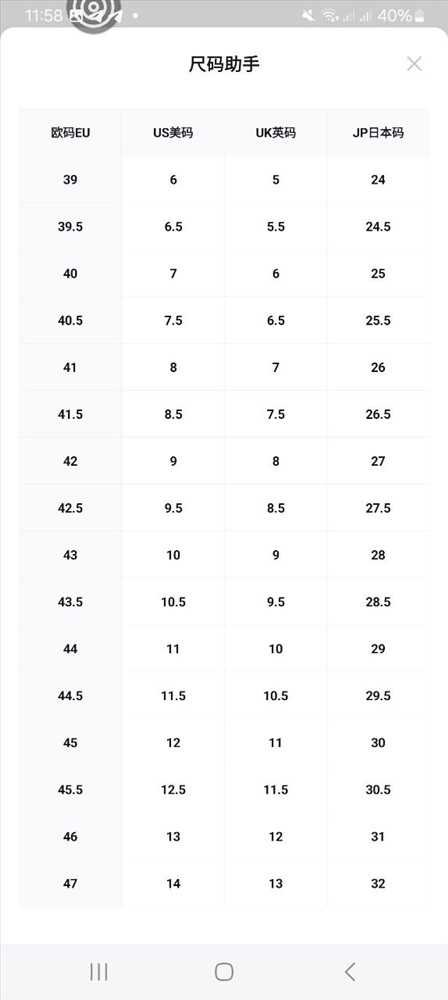Select the JP日本码 column header
This screenshot has height=1000, width=448.
coord(378,133)
